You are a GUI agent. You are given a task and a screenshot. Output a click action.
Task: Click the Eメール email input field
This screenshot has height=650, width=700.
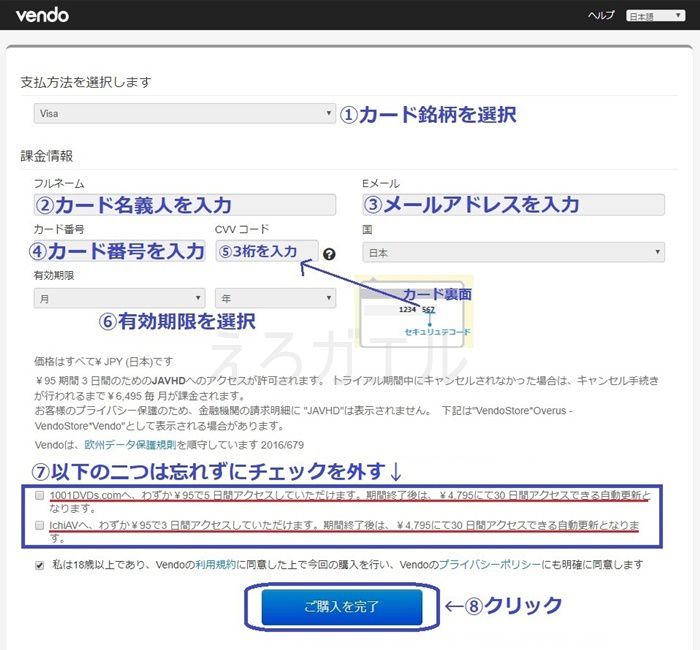(513, 205)
